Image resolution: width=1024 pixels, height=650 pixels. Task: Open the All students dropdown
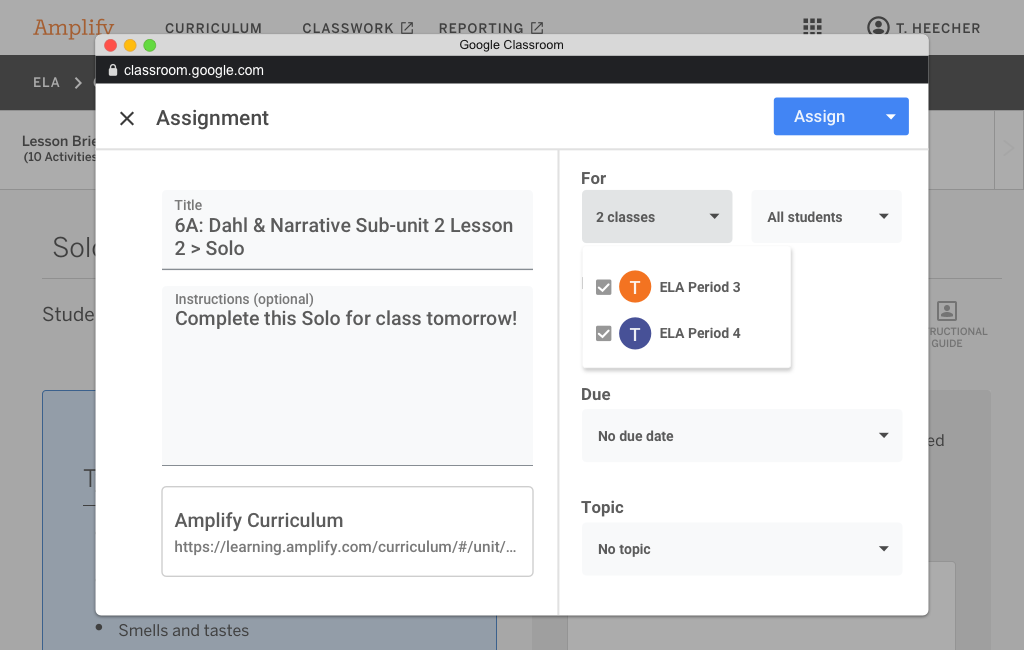pyautogui.click(x=826, y=217)
